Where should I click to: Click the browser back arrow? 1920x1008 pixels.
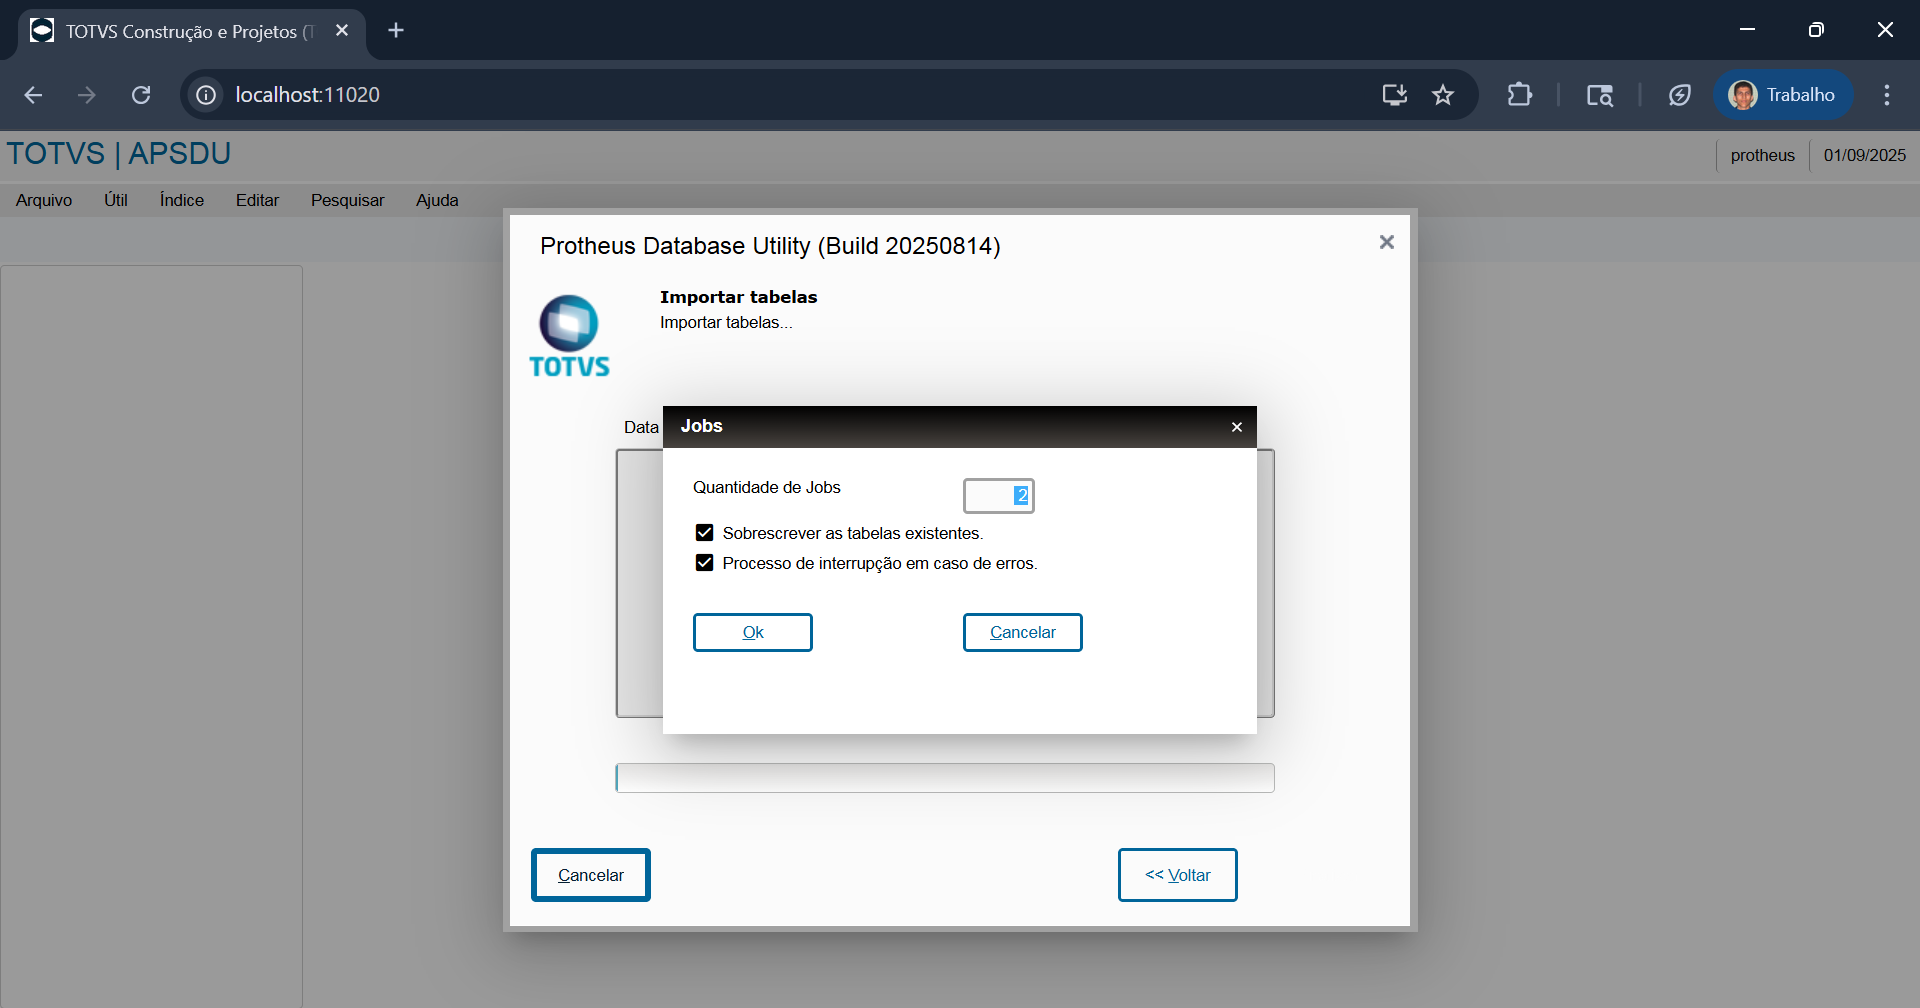click(x=33, y=95)
